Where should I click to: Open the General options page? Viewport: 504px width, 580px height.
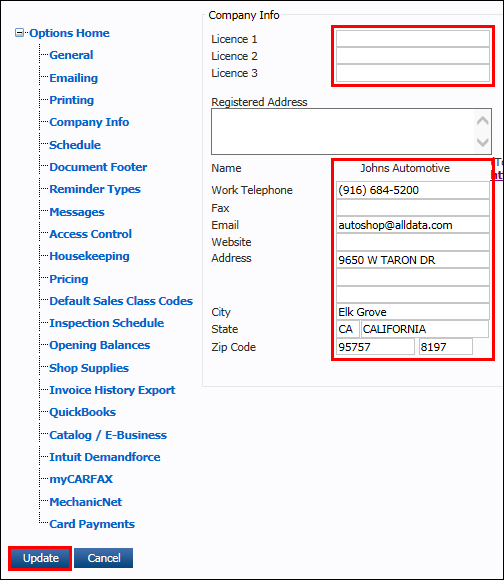(x=71, y=55)
